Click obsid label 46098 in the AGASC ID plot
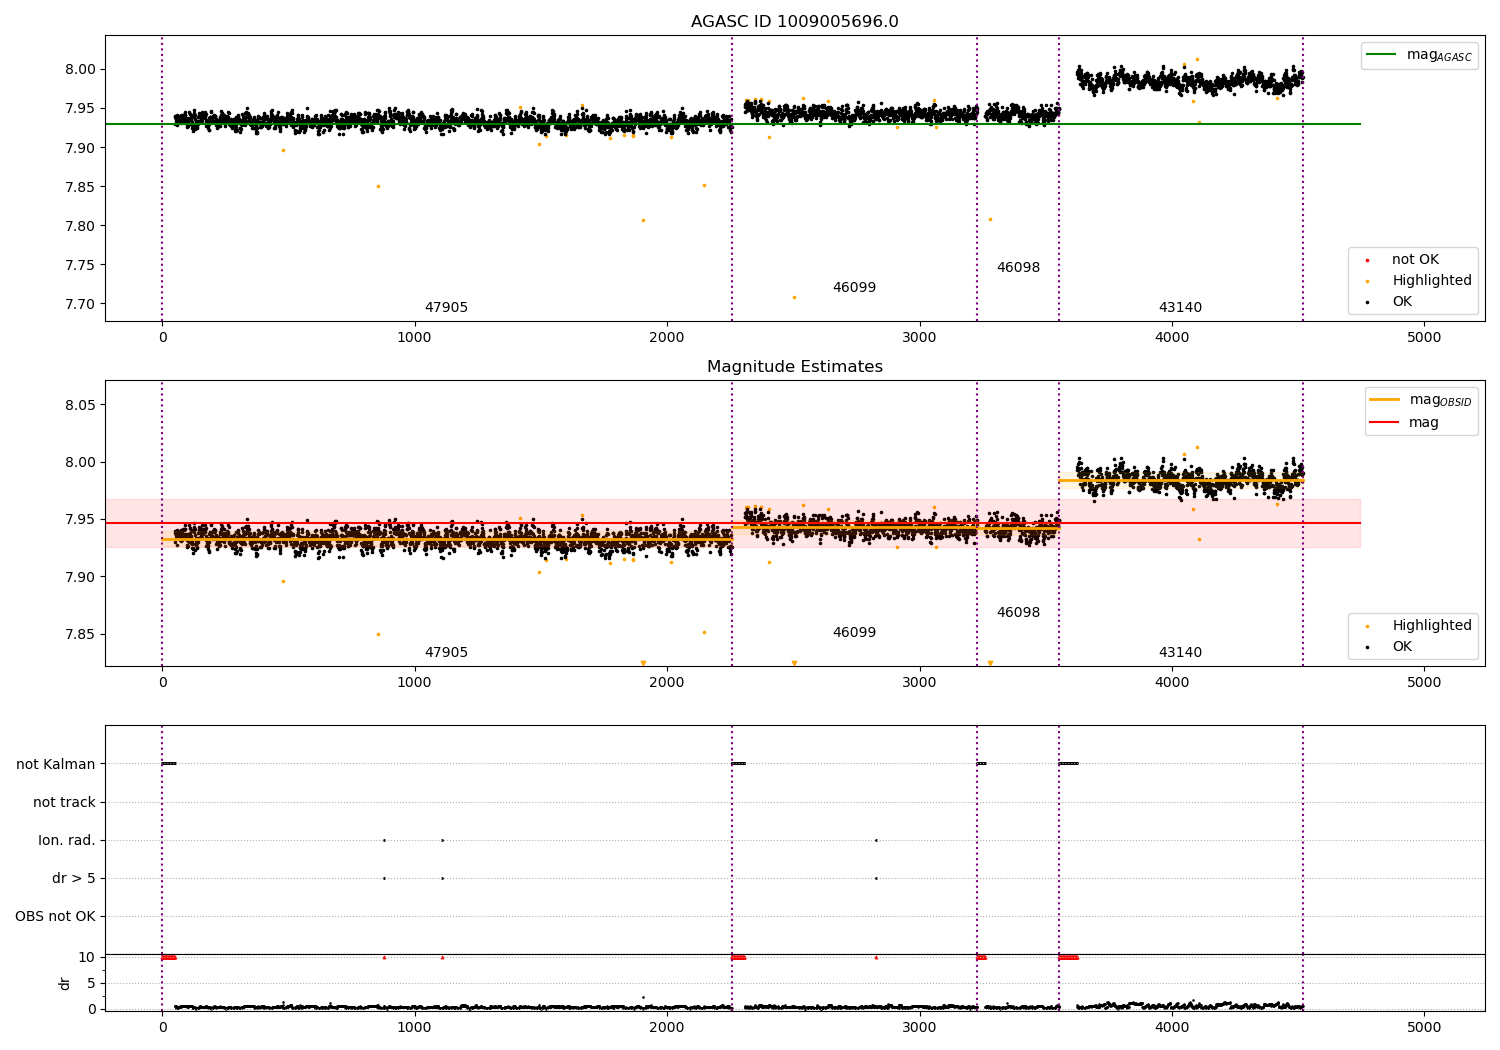This screenshot has height=1050, width=1500. coord(1018,268)
